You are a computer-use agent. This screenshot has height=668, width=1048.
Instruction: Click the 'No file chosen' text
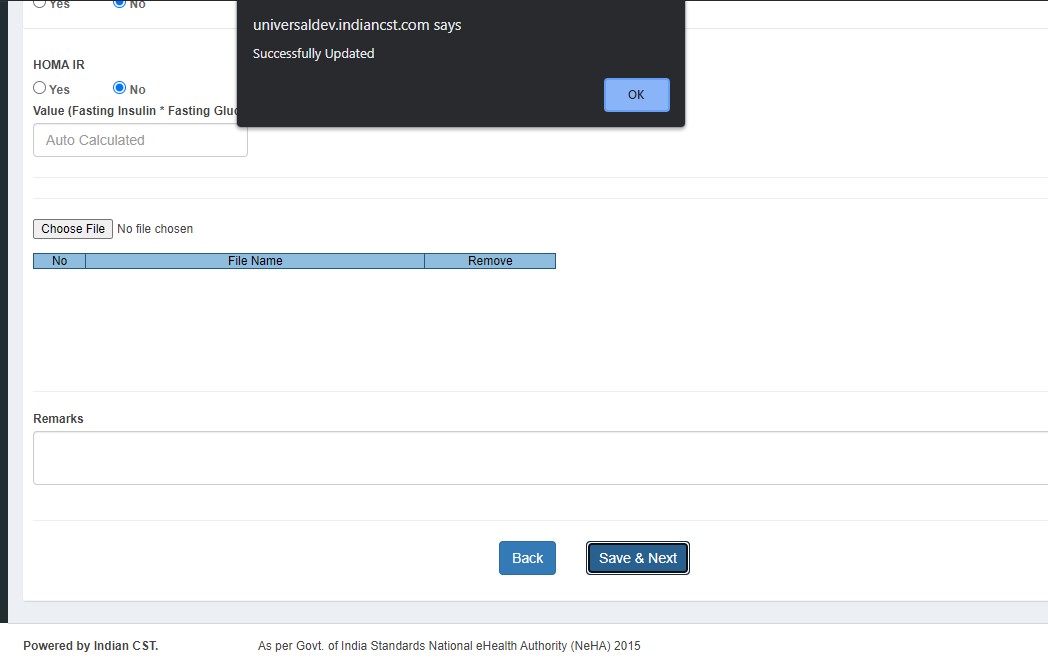point(155,229)
